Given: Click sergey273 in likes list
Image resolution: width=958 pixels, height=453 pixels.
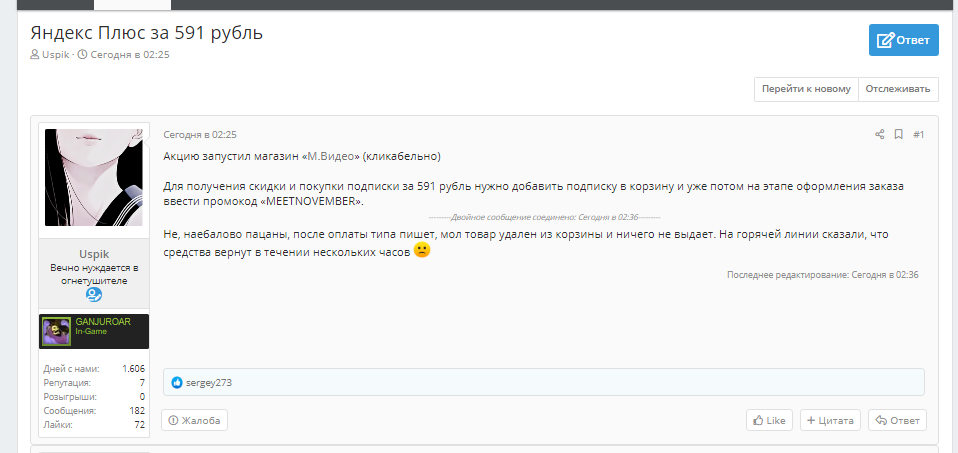Looking at the screenshot, I should click(x=209, y=383).
